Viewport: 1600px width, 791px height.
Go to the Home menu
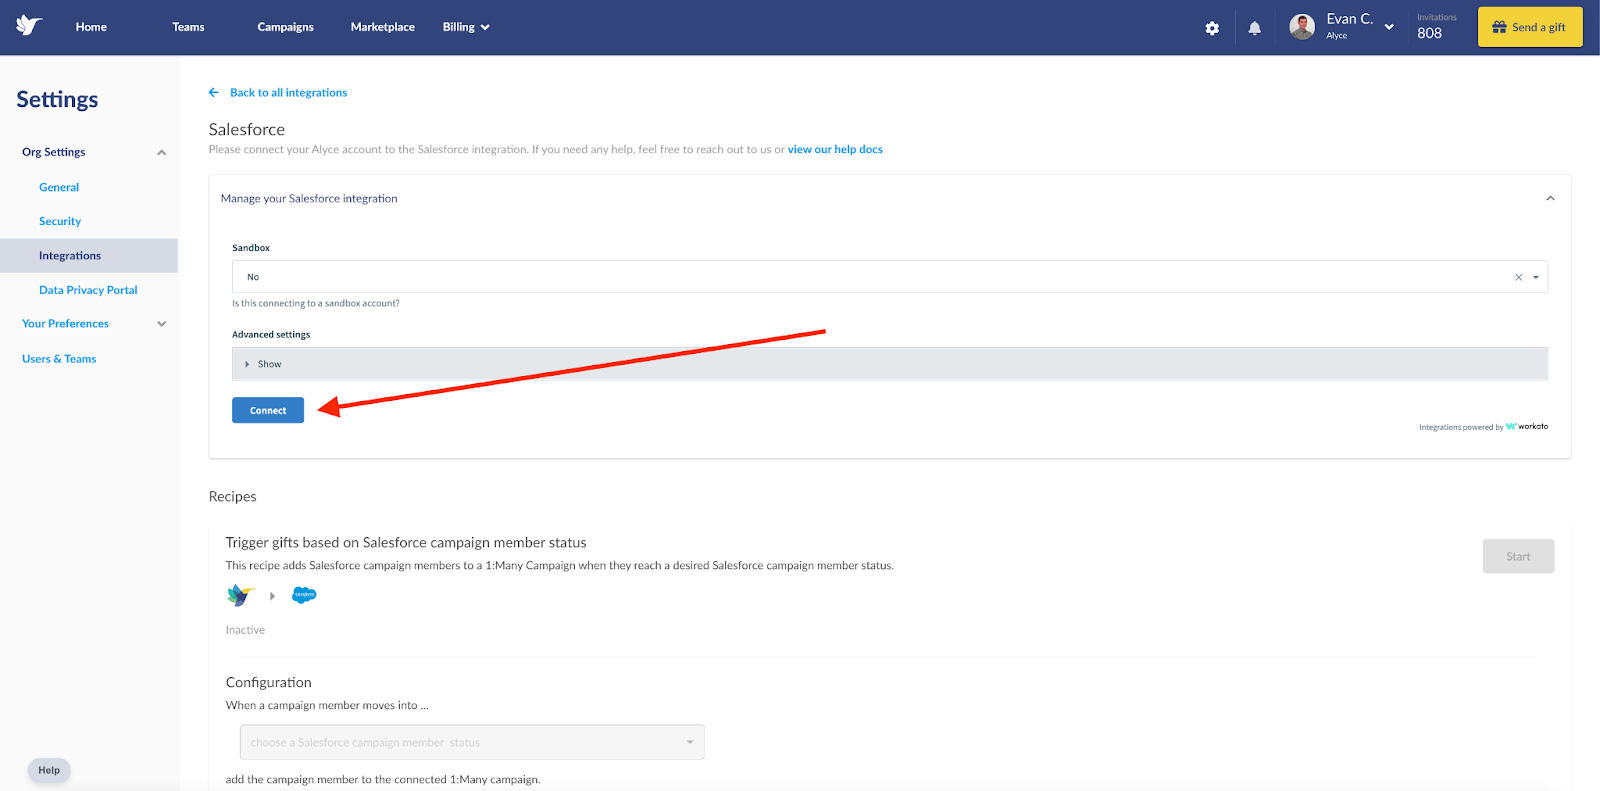click(91, 27)
